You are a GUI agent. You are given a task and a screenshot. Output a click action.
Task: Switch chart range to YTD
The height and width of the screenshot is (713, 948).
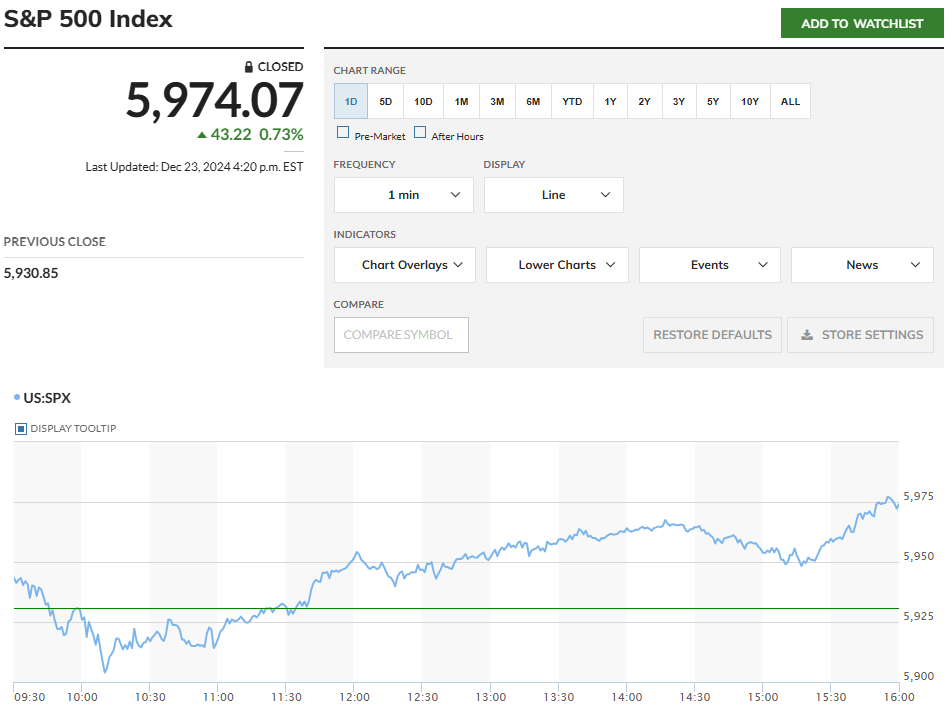pyautogui.click(x=572, y=101)
